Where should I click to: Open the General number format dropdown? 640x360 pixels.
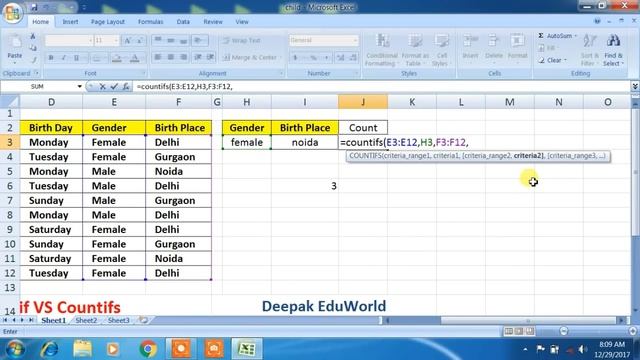355,40
